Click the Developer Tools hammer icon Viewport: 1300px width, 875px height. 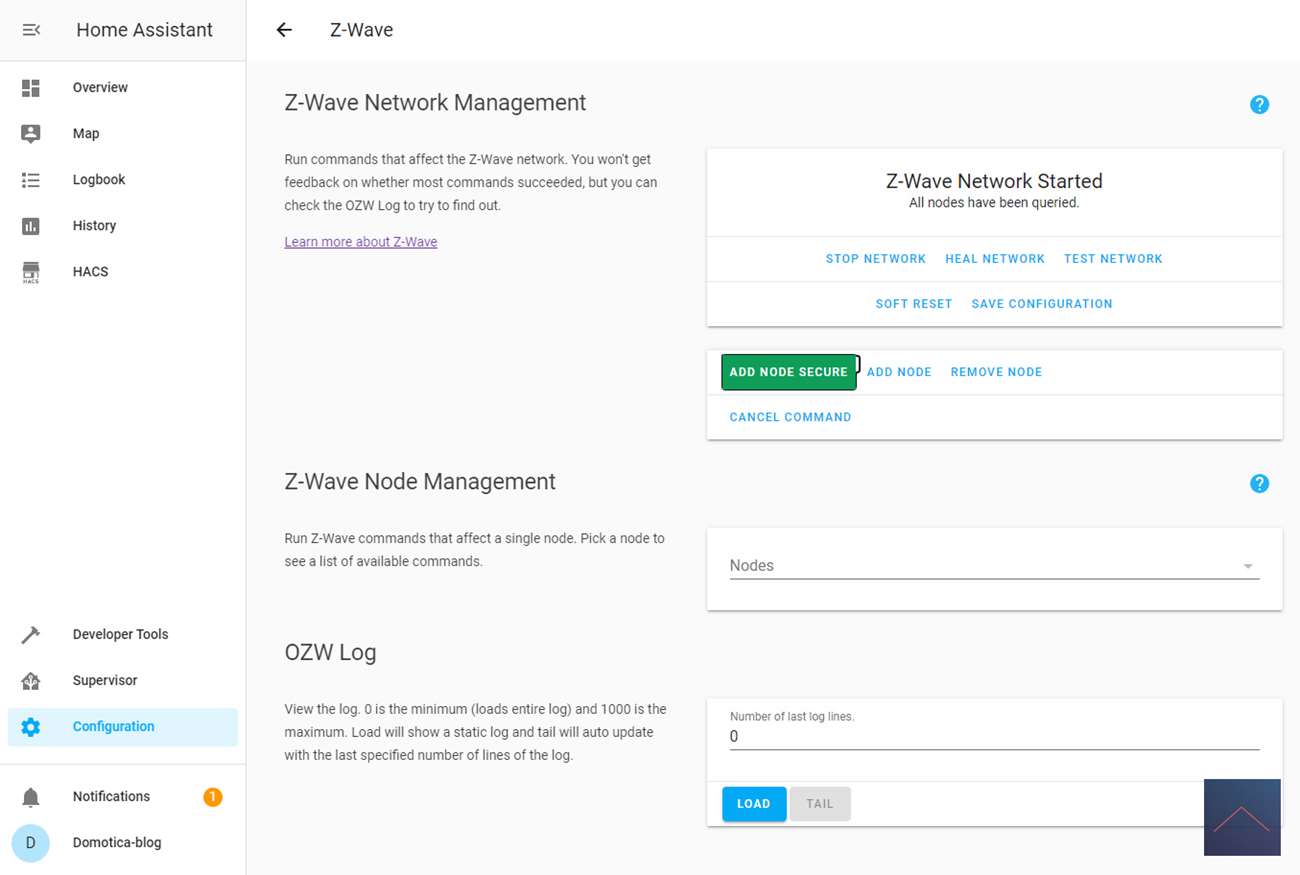coord(31,635)
